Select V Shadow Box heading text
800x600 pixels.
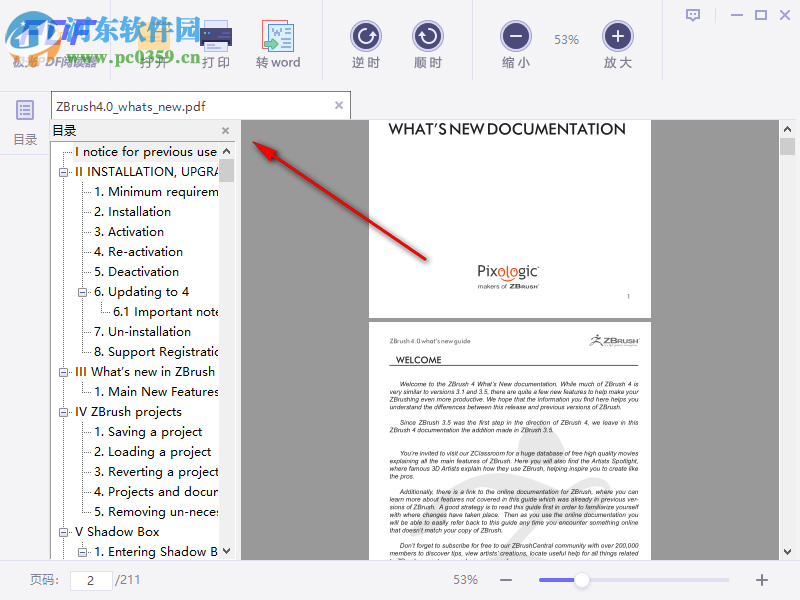117,532
